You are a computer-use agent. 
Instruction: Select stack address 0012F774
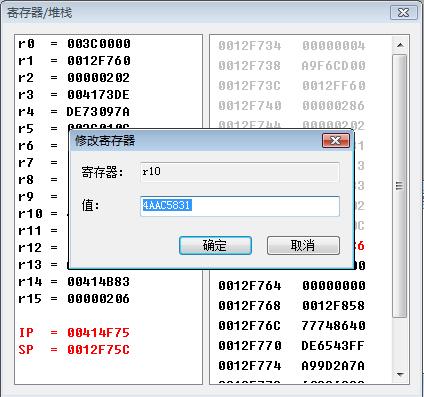(x=250, y=366)
